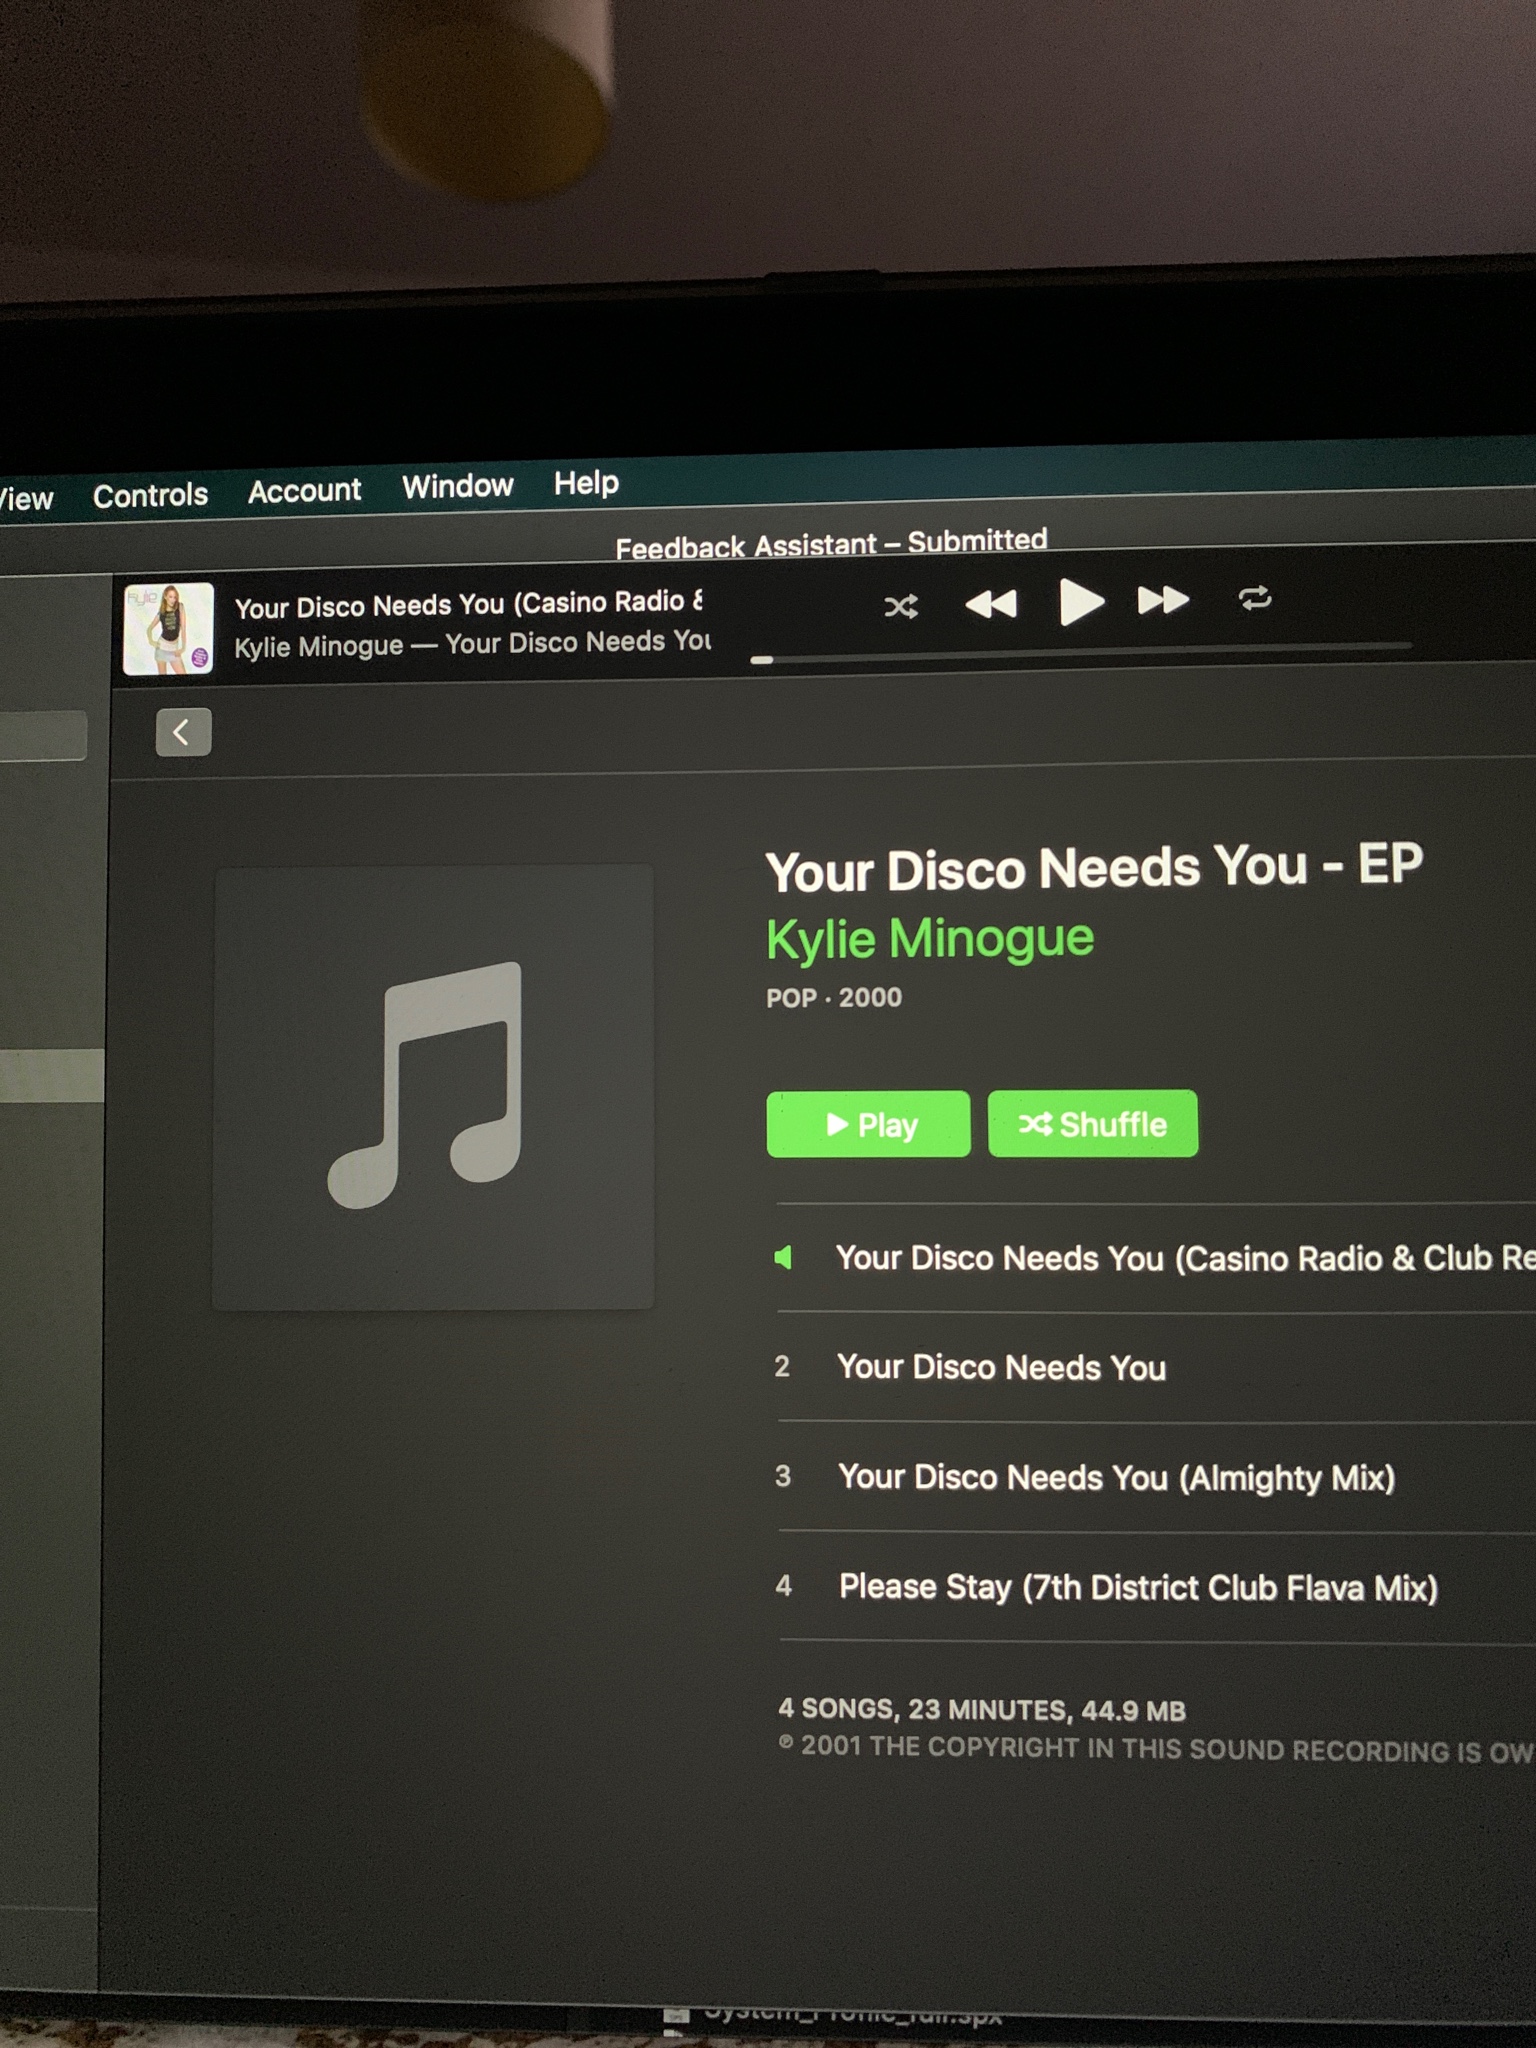Image resolution: width=1536 pixels, height=2048 pixels.
Task: Click the 4 SONGS, 23 MINUTES summary
Action: (x=982, y=1710)
